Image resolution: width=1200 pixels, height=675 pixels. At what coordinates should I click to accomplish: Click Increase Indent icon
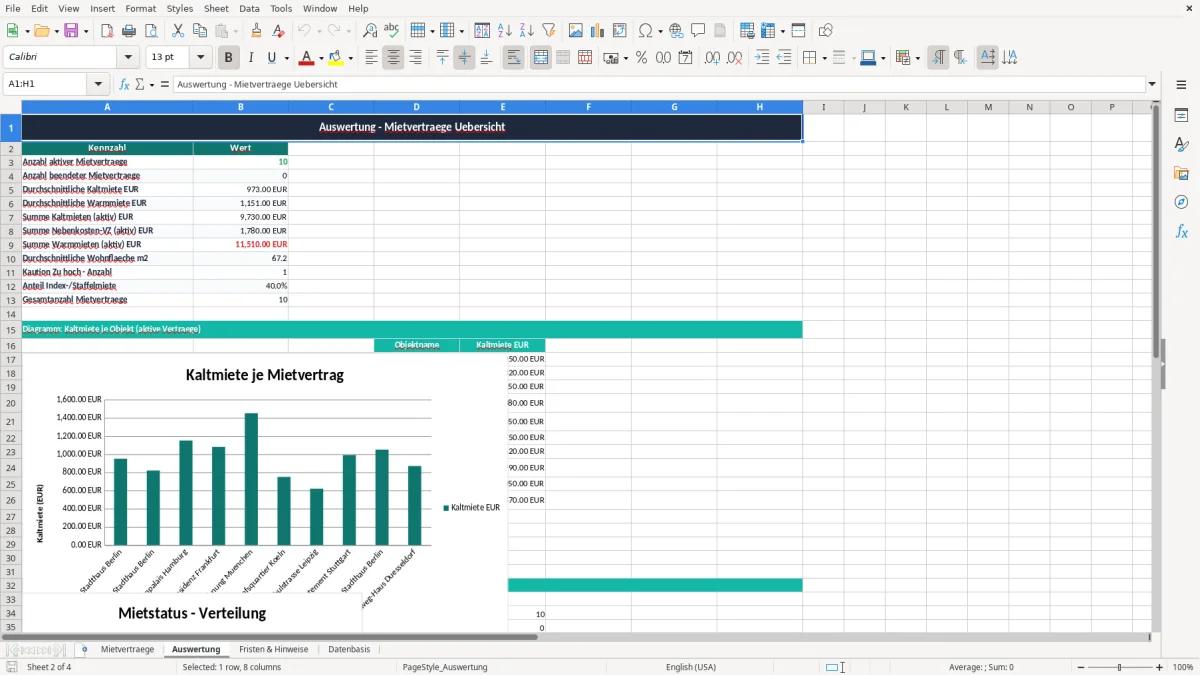[762, 58]
